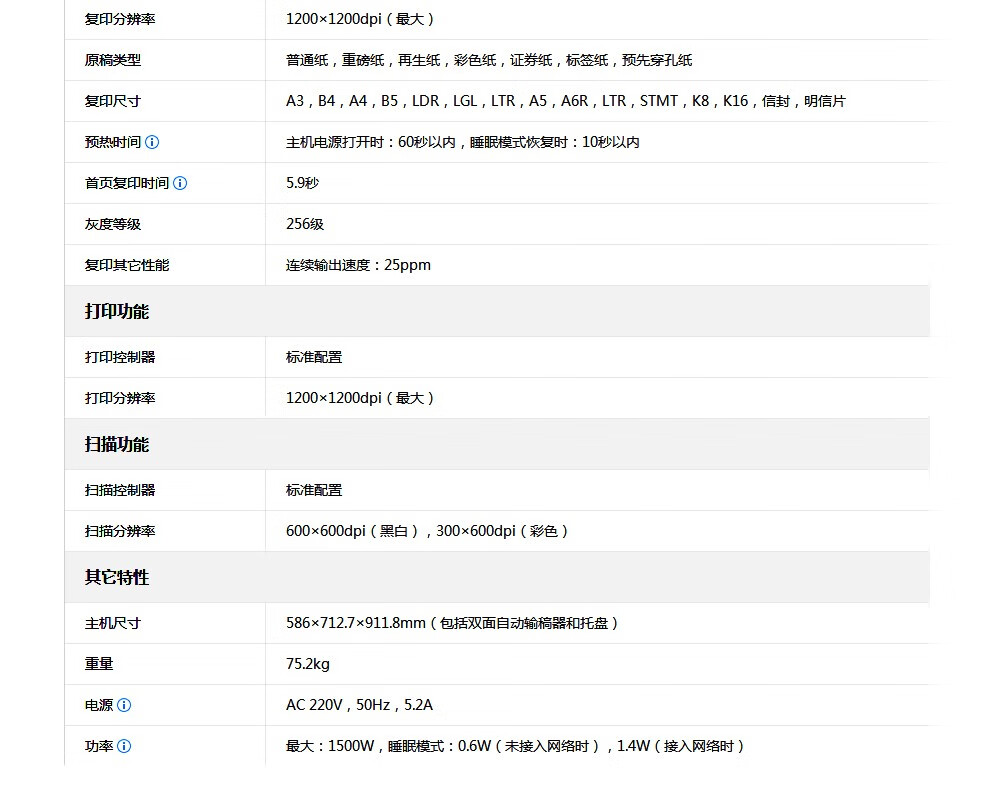Viewport: 990px width, 811px height.
Task: Select the 其它特性 section header
Action: [117, 577]
